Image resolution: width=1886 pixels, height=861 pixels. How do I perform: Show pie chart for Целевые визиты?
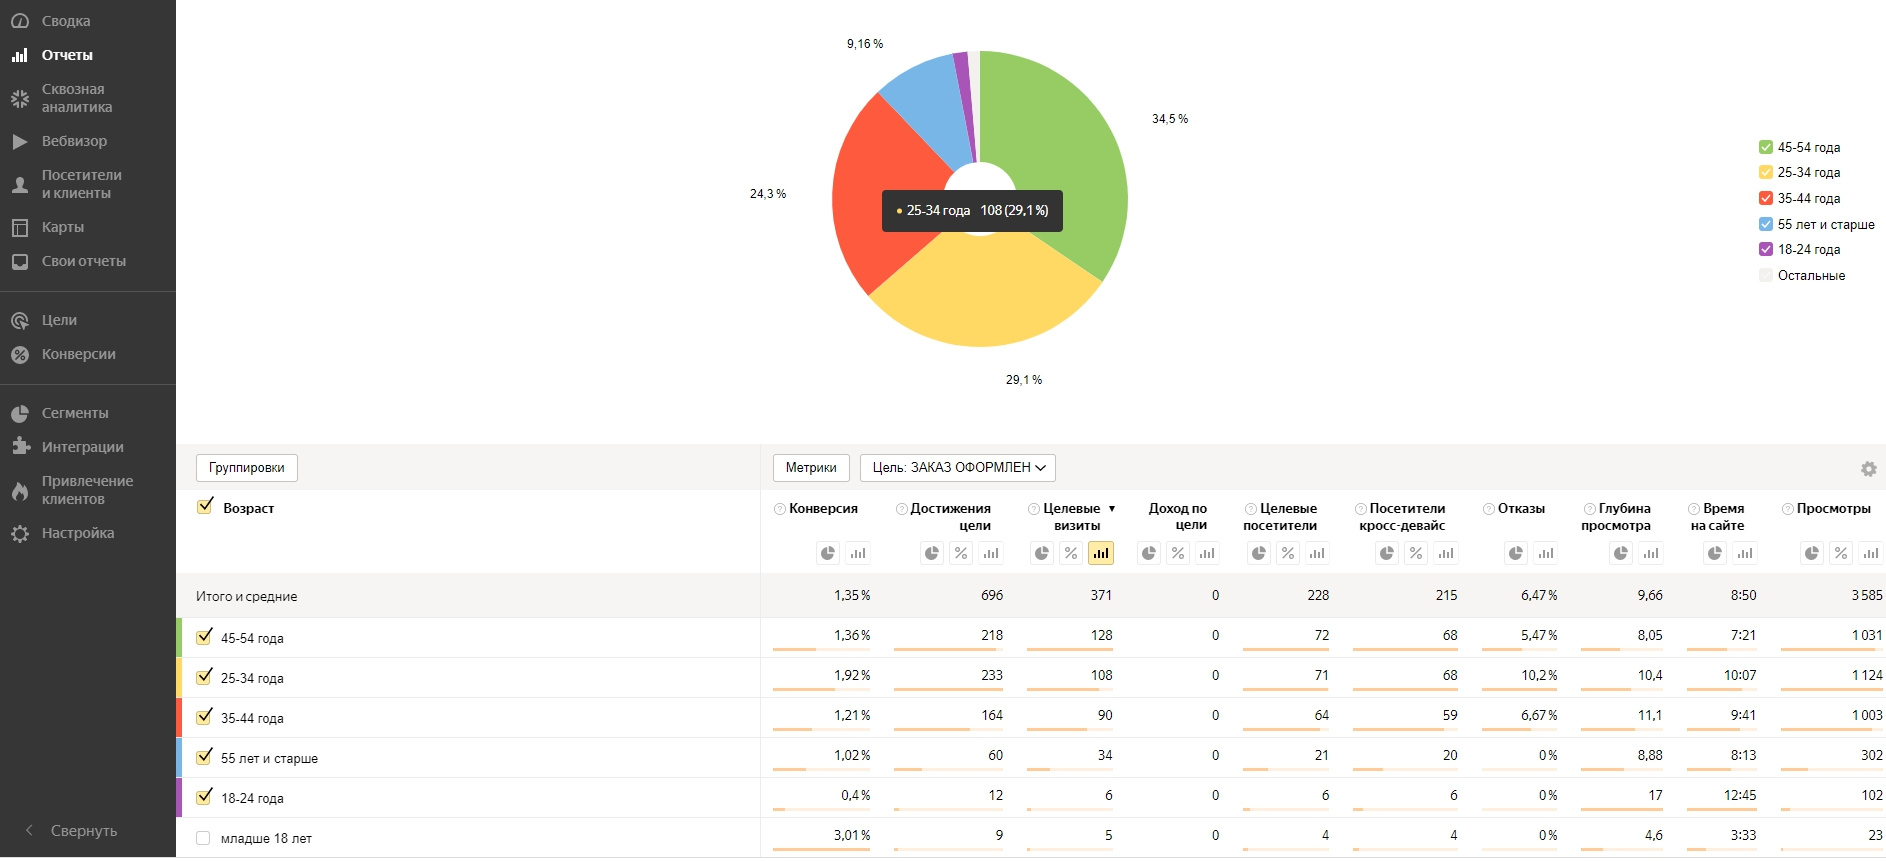pyautogui.click(x=1042, y=553)
